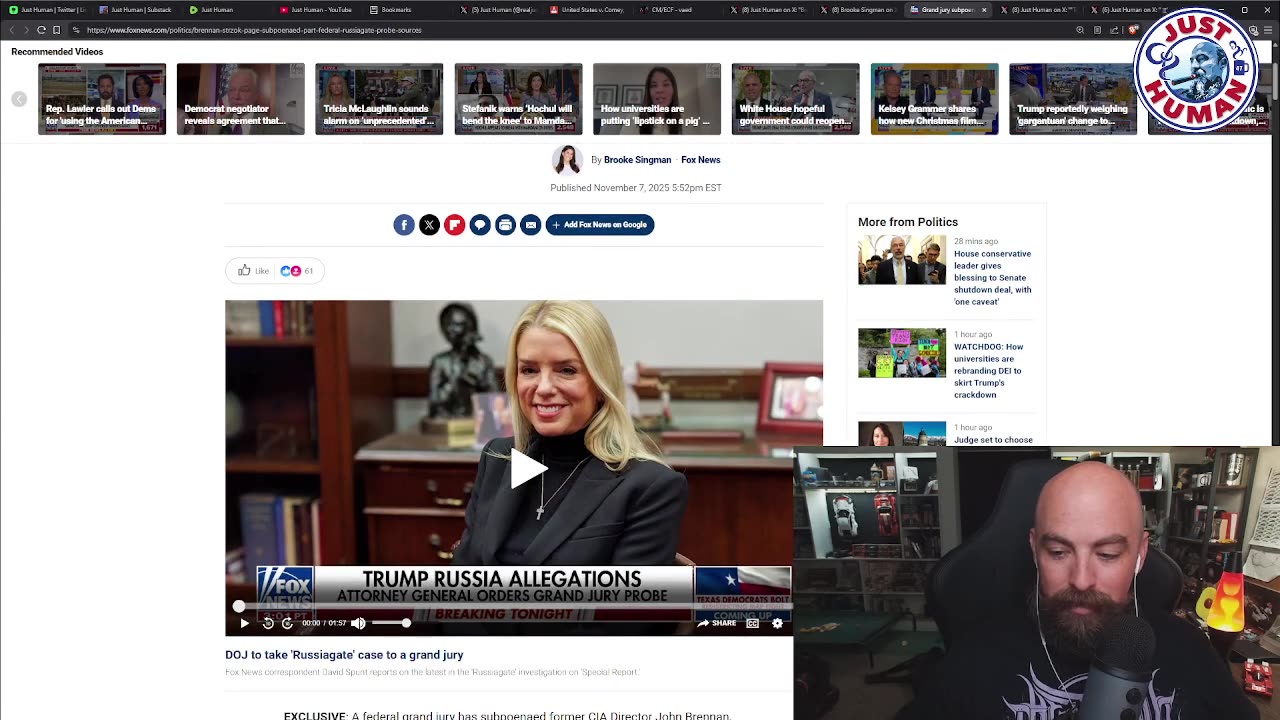Image resolution: width=1280 pixels, height=720 pixels.
Task: Share article via Flipboard icon
Action: click(x=454, y=225)
